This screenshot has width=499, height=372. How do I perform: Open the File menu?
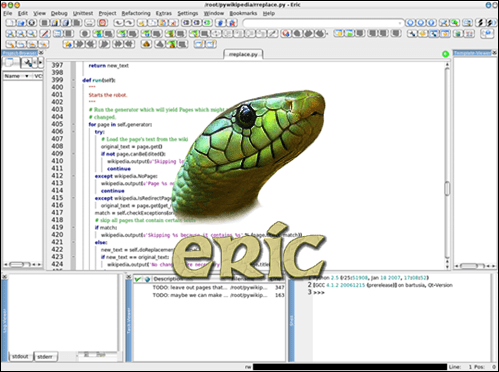point(7,13)
